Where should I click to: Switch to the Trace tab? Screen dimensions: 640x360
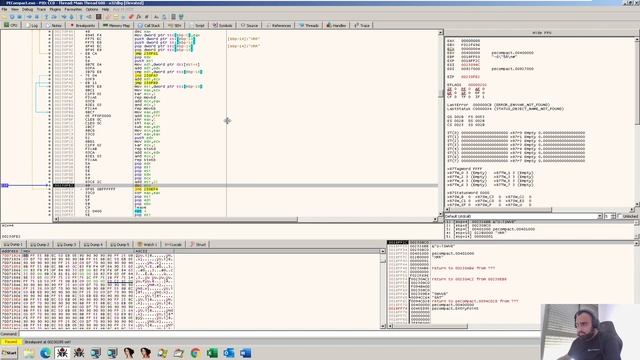[x=362, y=25]
